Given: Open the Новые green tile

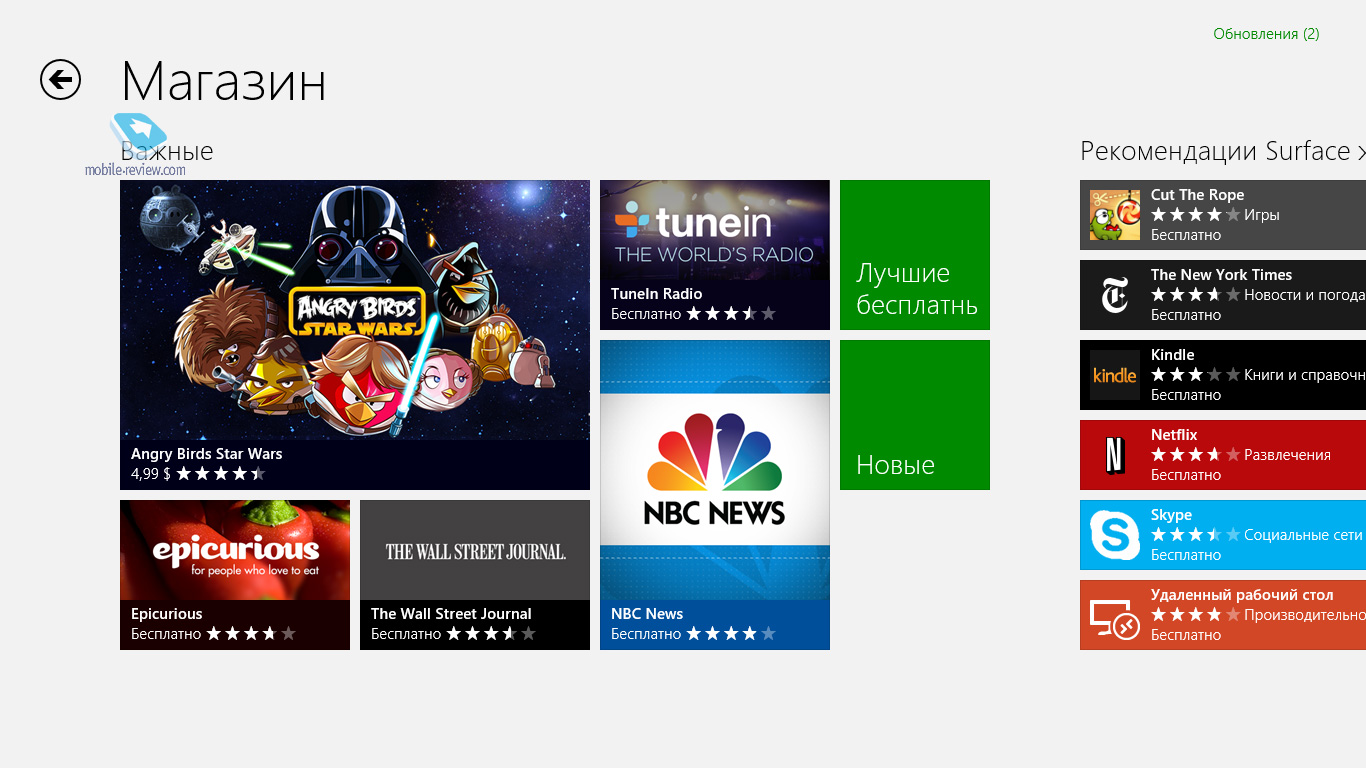Looking at the screenshot, I should tap(915, 415).
